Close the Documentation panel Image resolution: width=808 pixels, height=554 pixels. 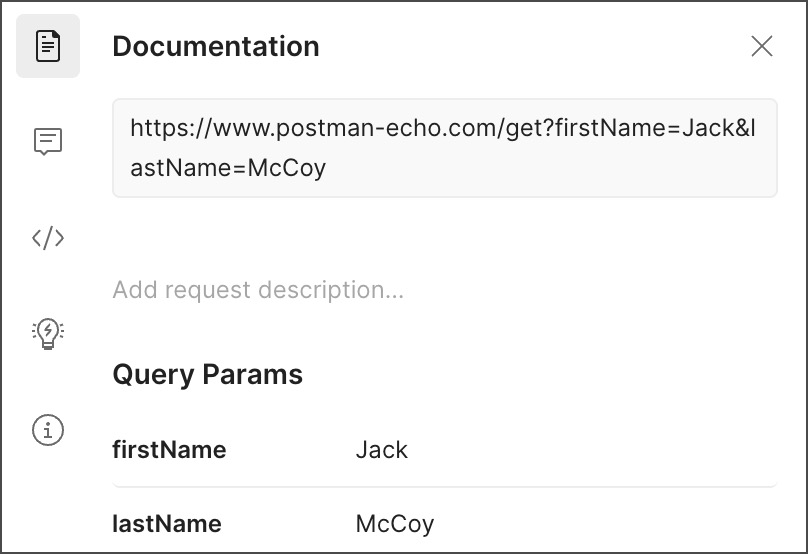[x=762, y=46]
